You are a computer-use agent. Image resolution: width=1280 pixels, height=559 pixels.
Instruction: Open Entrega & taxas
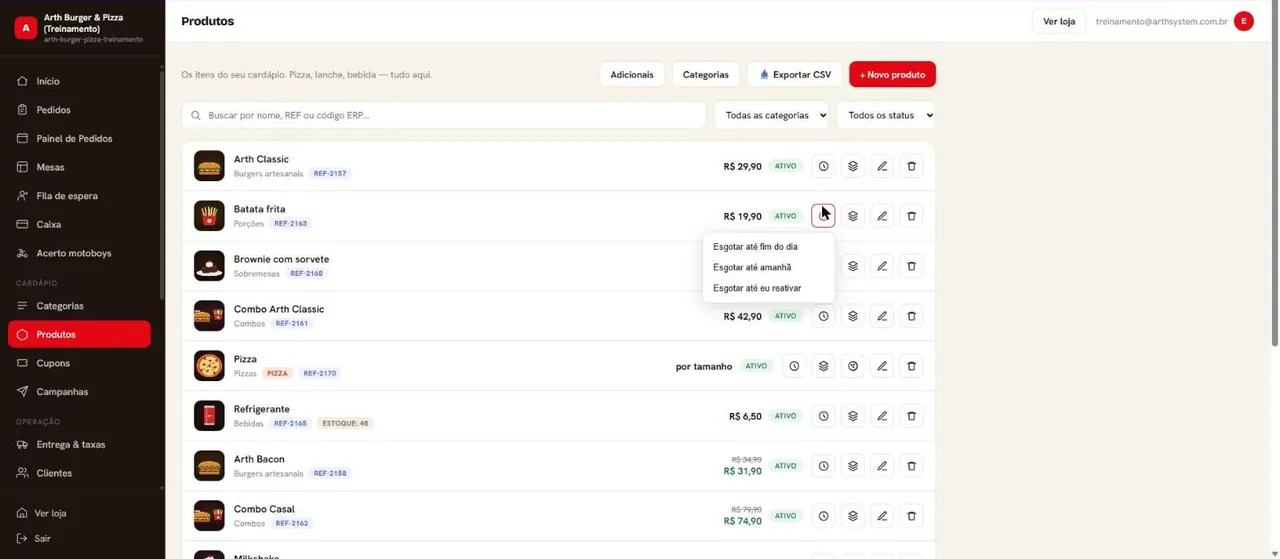tap(79, 444)
